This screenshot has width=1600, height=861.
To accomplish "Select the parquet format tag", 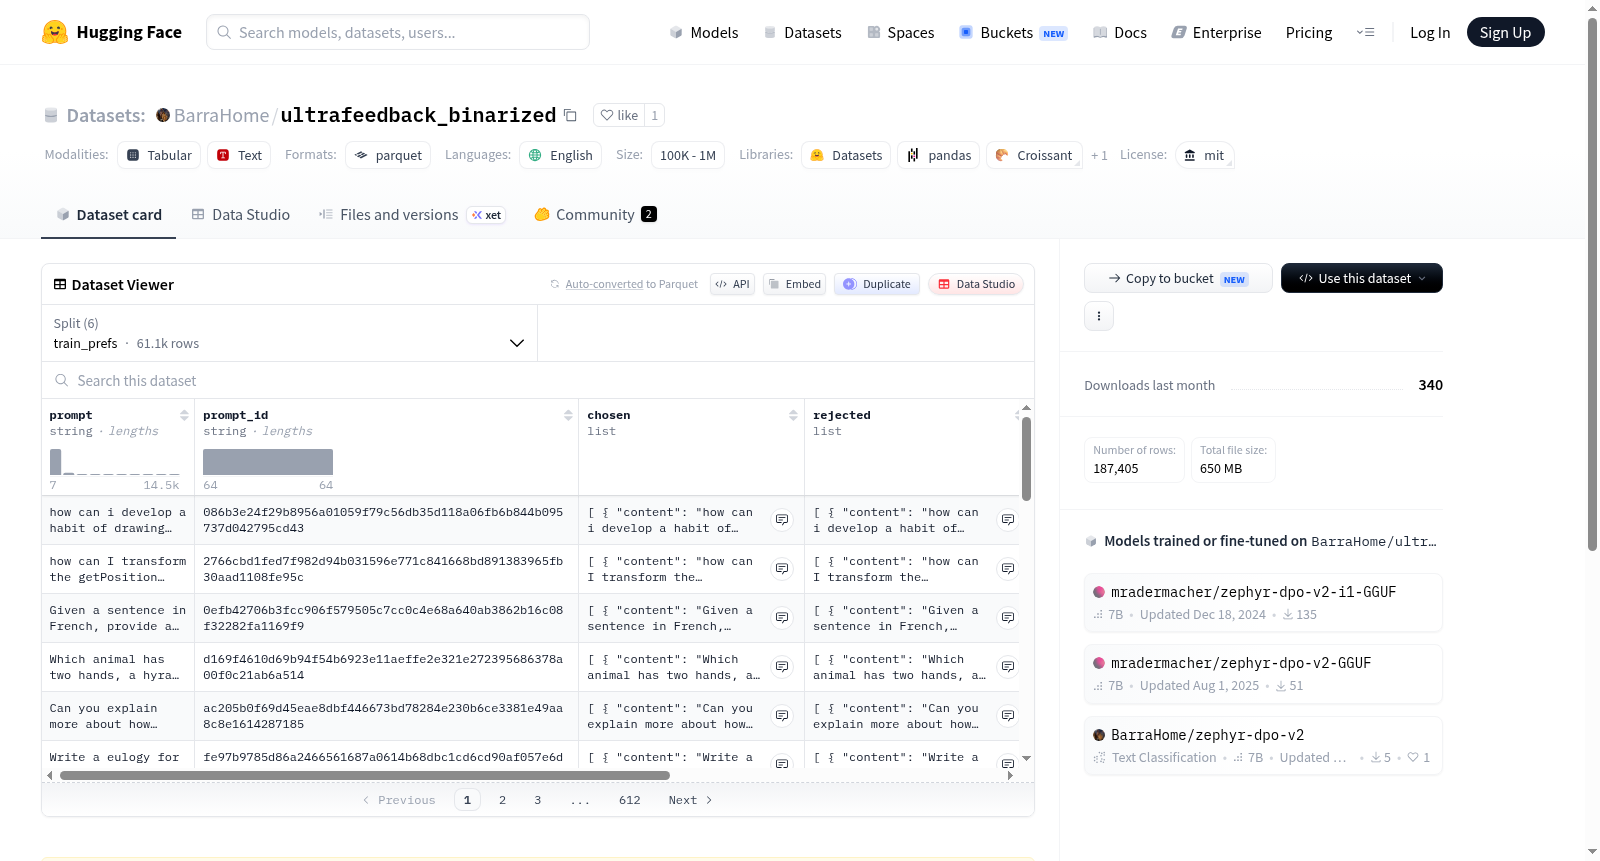I will (x=388, y=155).
